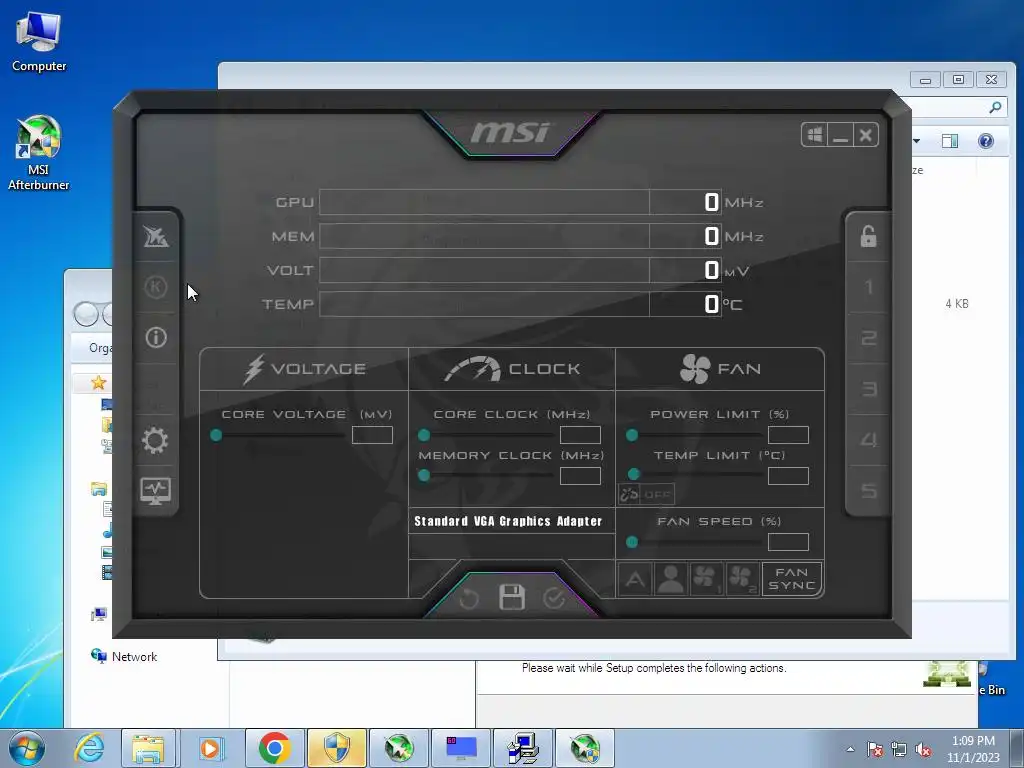Open Afterburner settings gear icon

tap(155, 440)
